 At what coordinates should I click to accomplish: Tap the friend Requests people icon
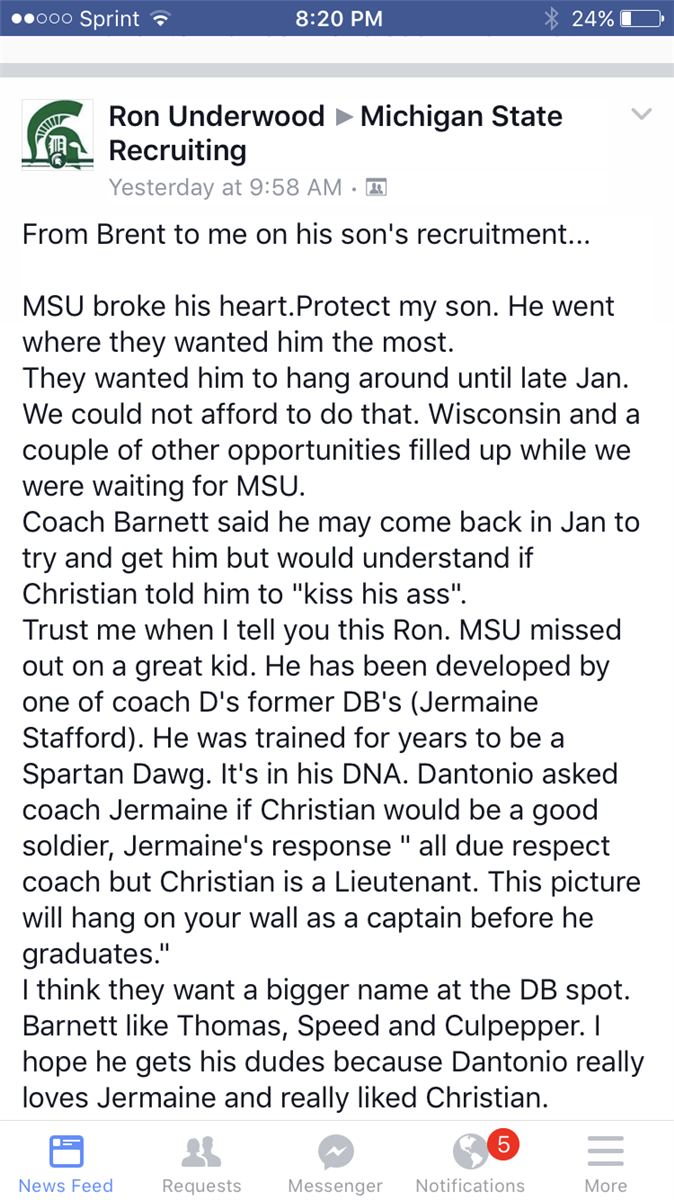tap(201, 1152)
